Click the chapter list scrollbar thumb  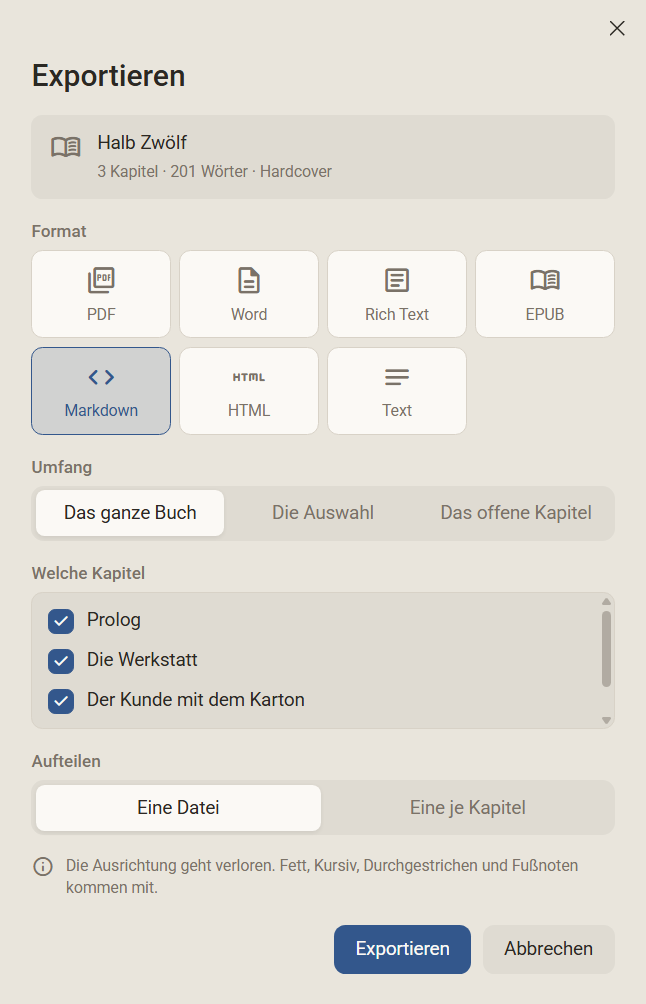[x=606, y=649]
